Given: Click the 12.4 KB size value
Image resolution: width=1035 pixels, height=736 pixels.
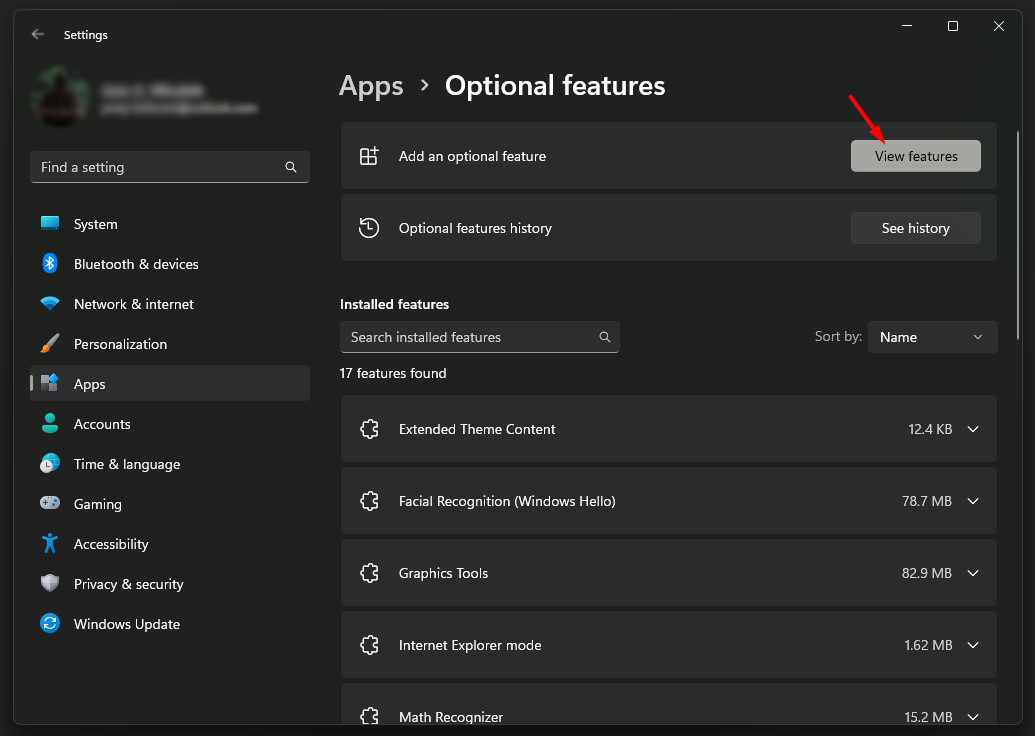Looking at the screenshot, I should [x=930, y=430].
